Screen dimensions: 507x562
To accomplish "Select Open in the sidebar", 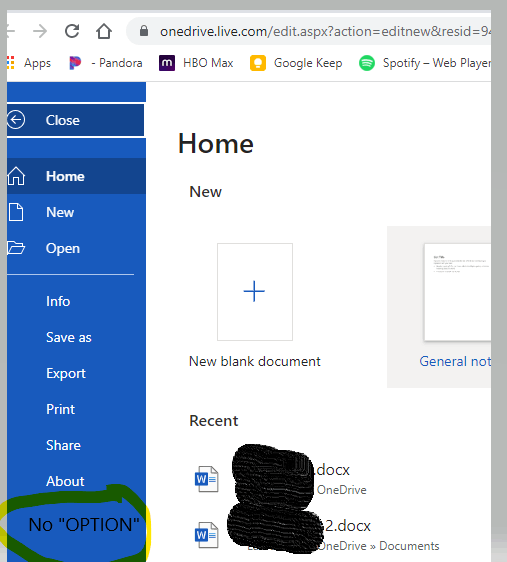I will pos(76,248).
